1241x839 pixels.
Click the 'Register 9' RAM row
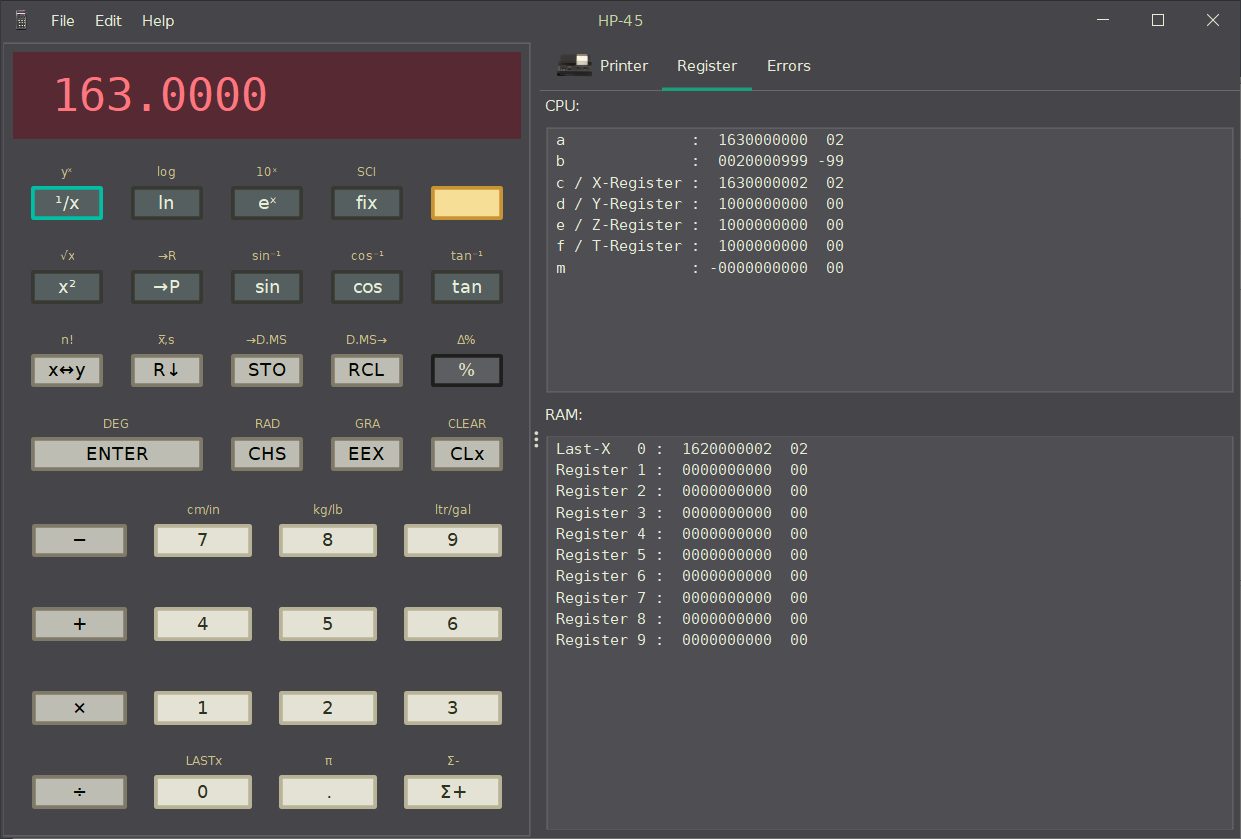pyautogui.click(x=682, y=640)
